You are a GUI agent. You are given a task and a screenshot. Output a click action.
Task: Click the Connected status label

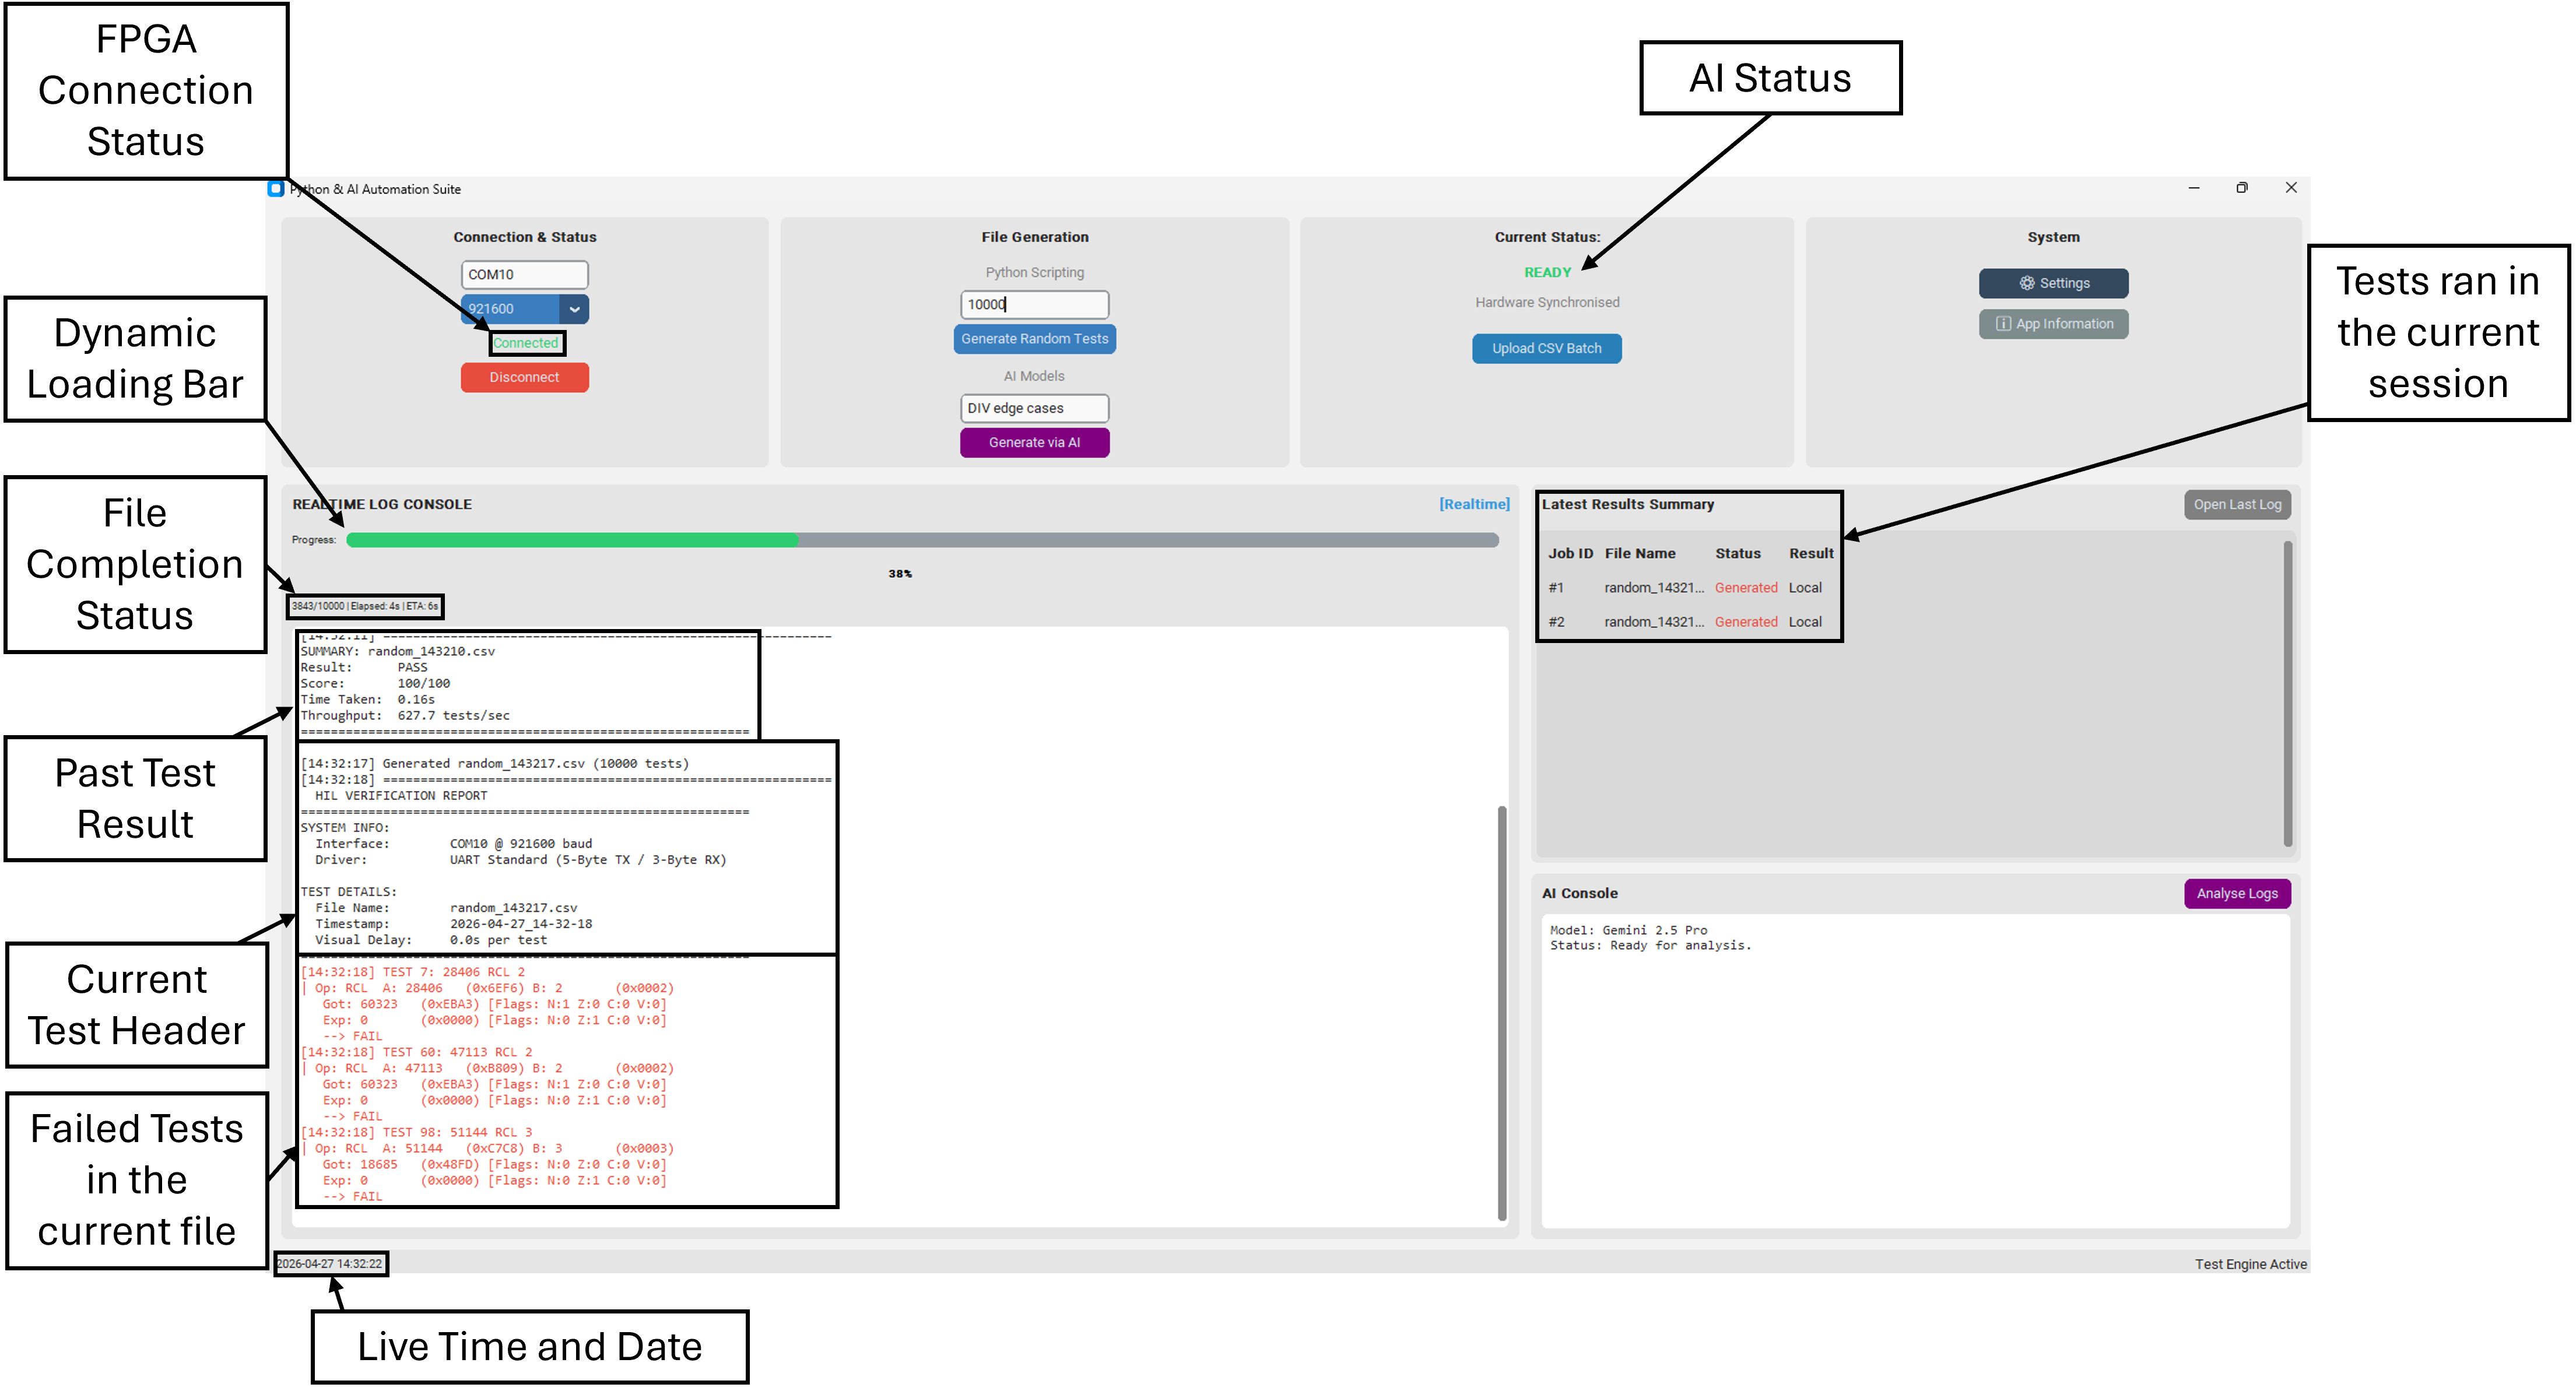click(526, 343)
